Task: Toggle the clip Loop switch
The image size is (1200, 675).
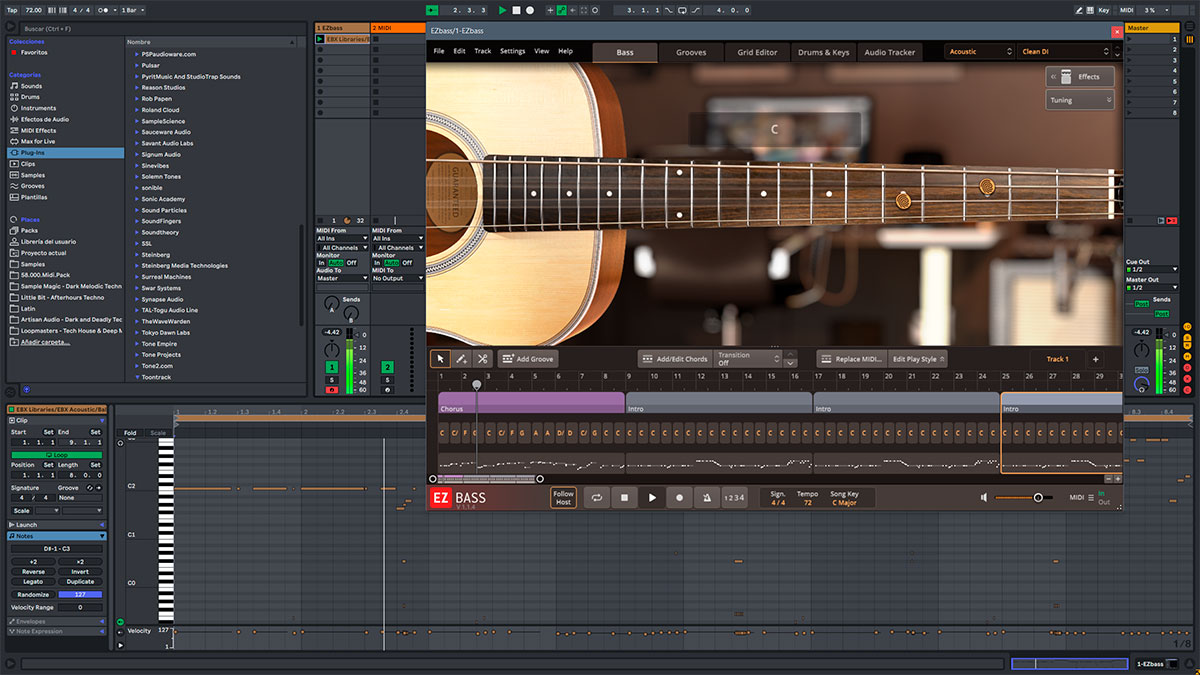Action: 57,455
